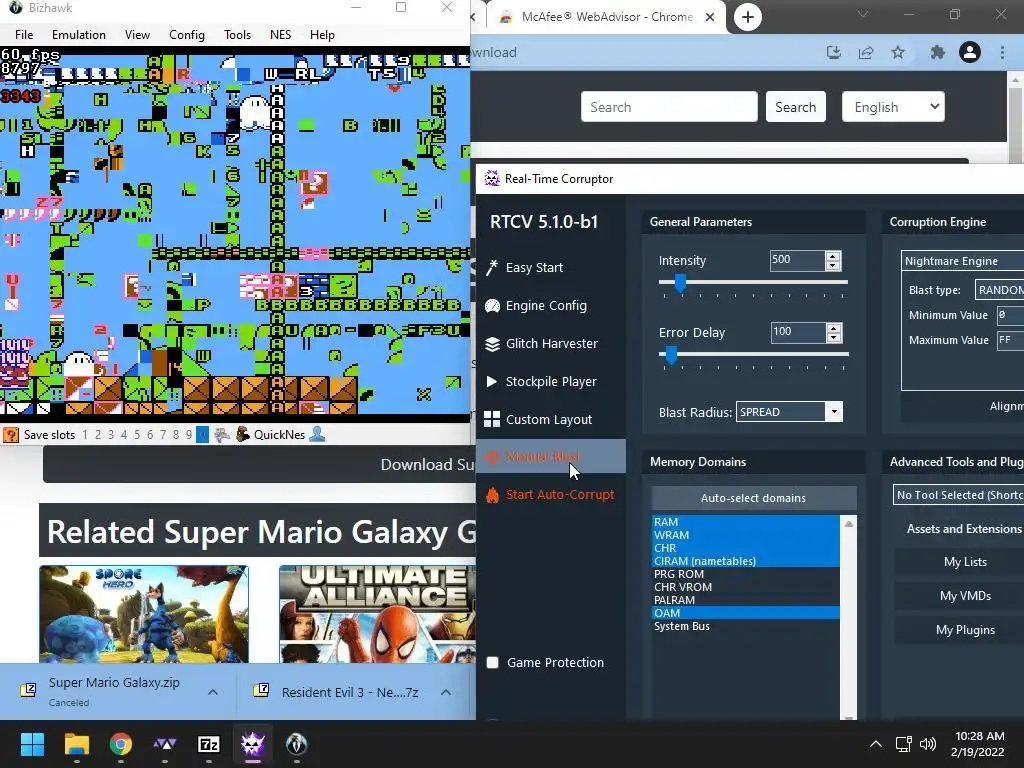Enable the Game Protection checkbox
Image resolution: width=1024 pixels, height=768 pixels.
[x=493, y=663]
